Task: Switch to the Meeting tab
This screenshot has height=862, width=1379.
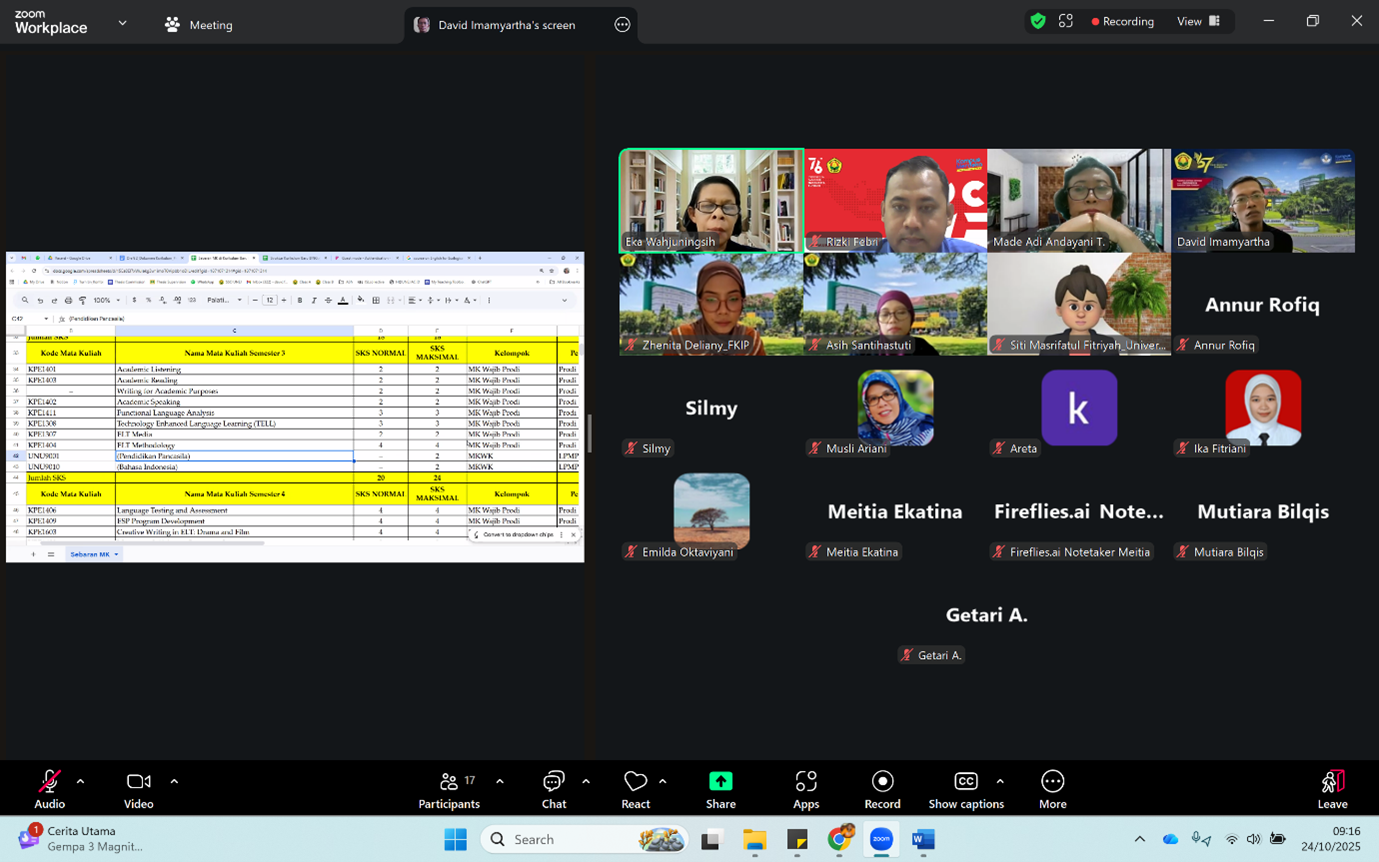Action: pos(199,25)
